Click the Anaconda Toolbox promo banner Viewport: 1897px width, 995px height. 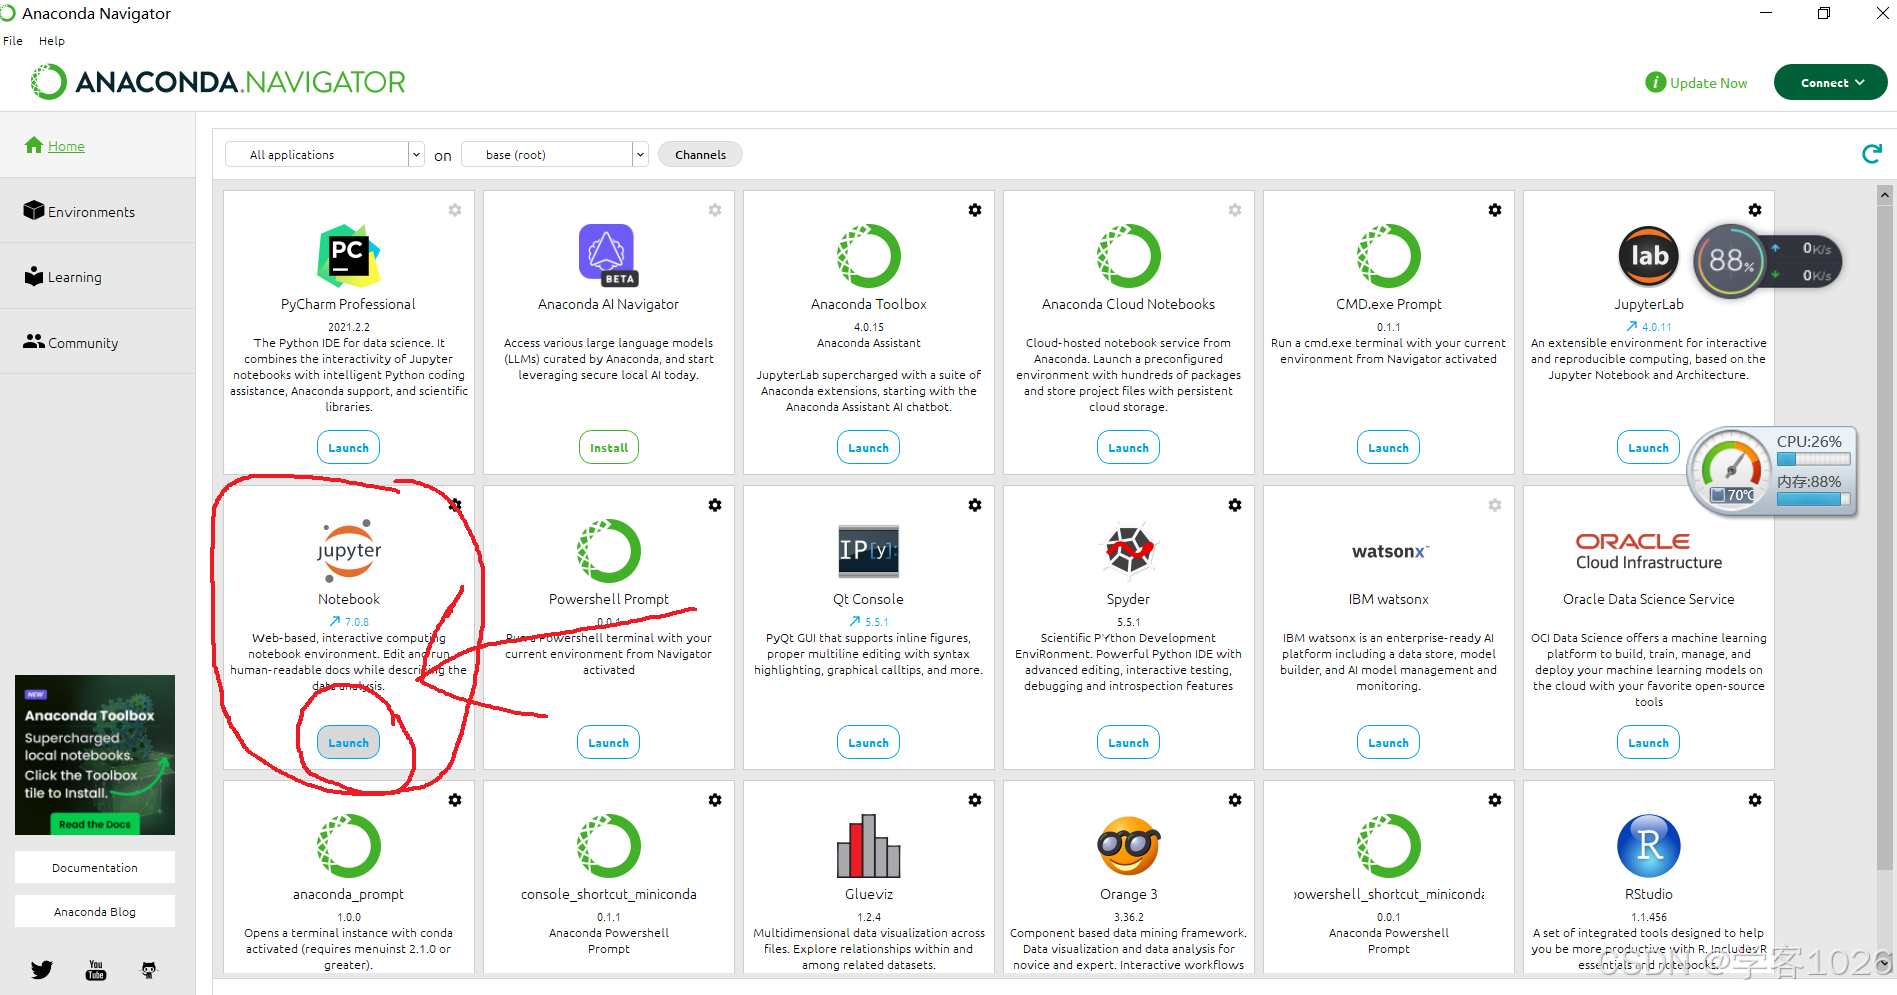click(x=95, y=755)
